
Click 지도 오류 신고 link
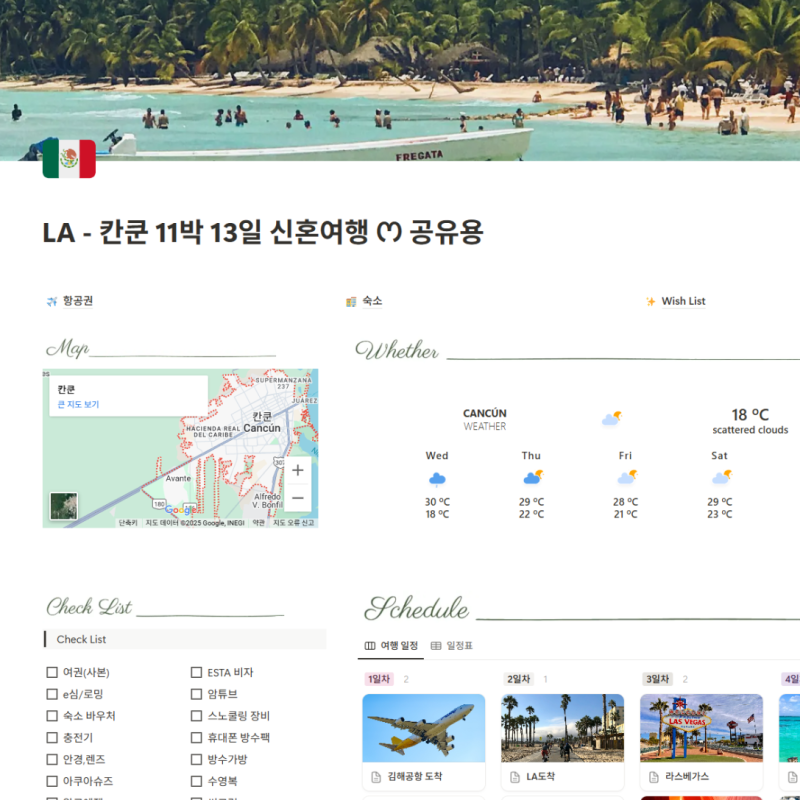[293, 523]
